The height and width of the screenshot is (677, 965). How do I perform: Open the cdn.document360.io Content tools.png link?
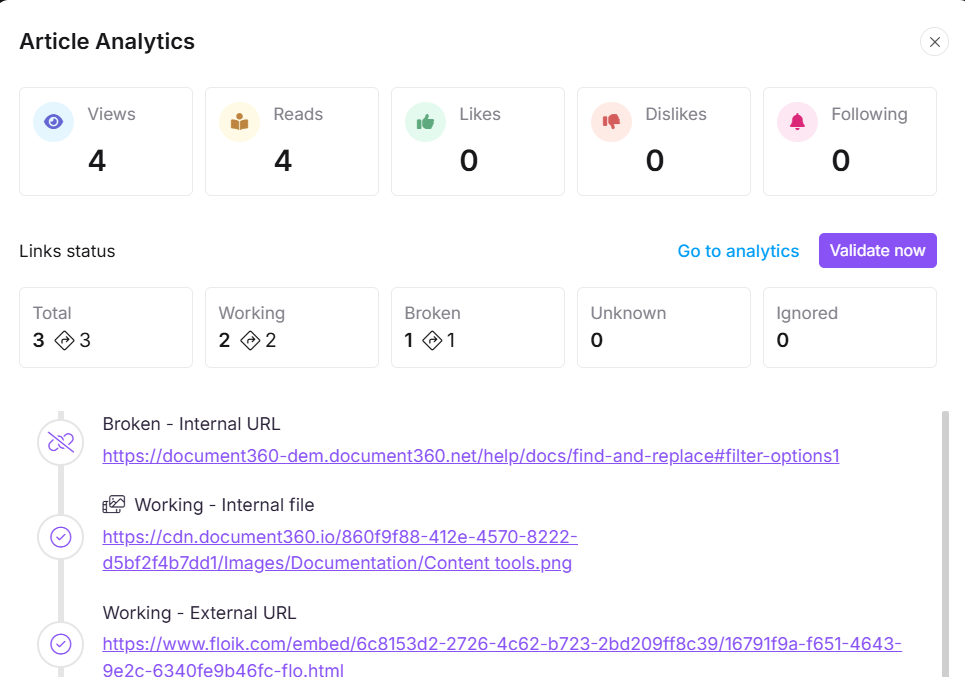[x=340, y=550]
